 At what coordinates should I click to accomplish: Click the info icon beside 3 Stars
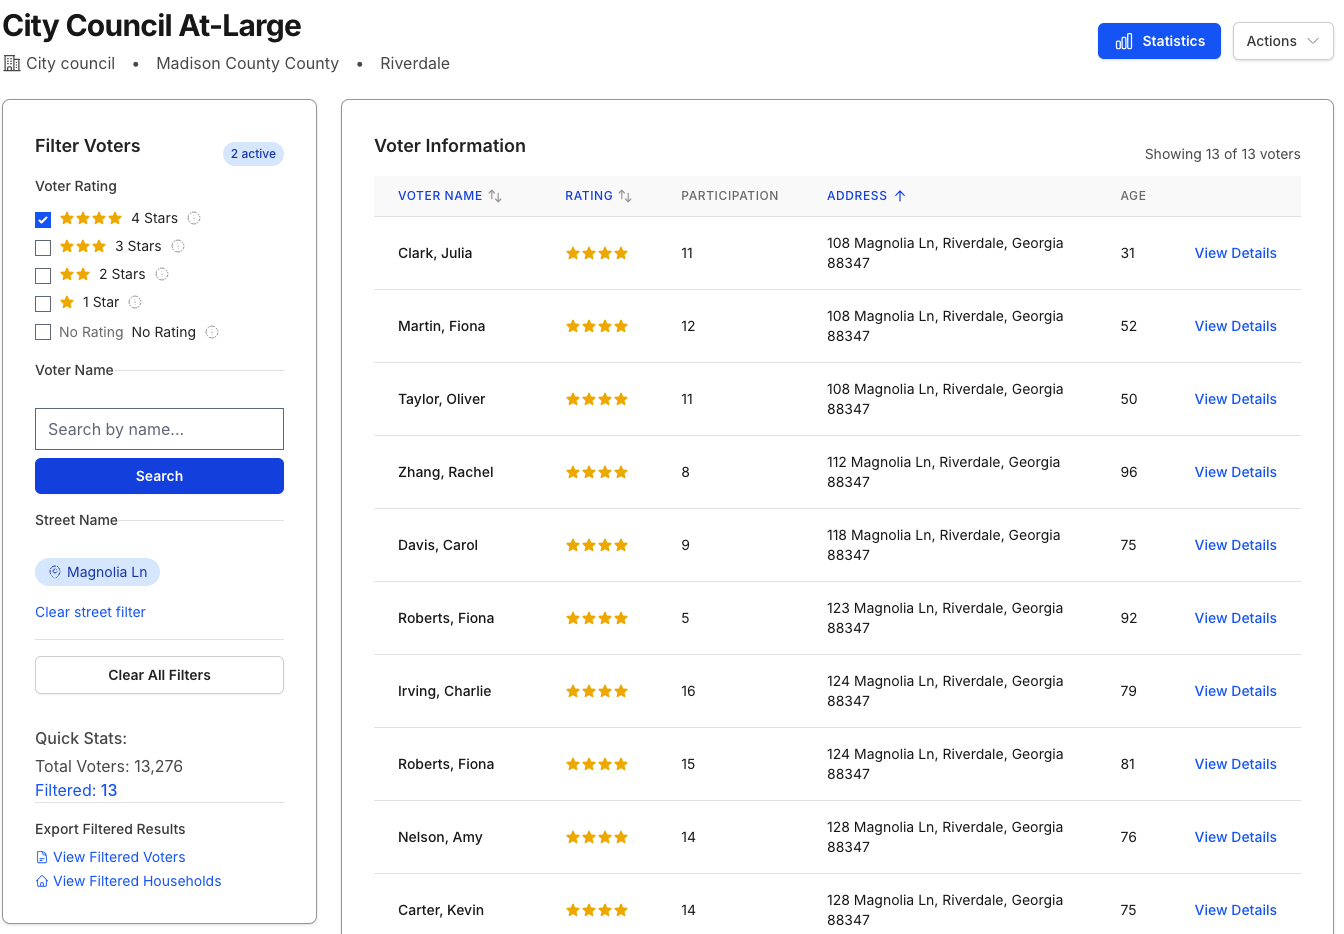coord(178,246)
